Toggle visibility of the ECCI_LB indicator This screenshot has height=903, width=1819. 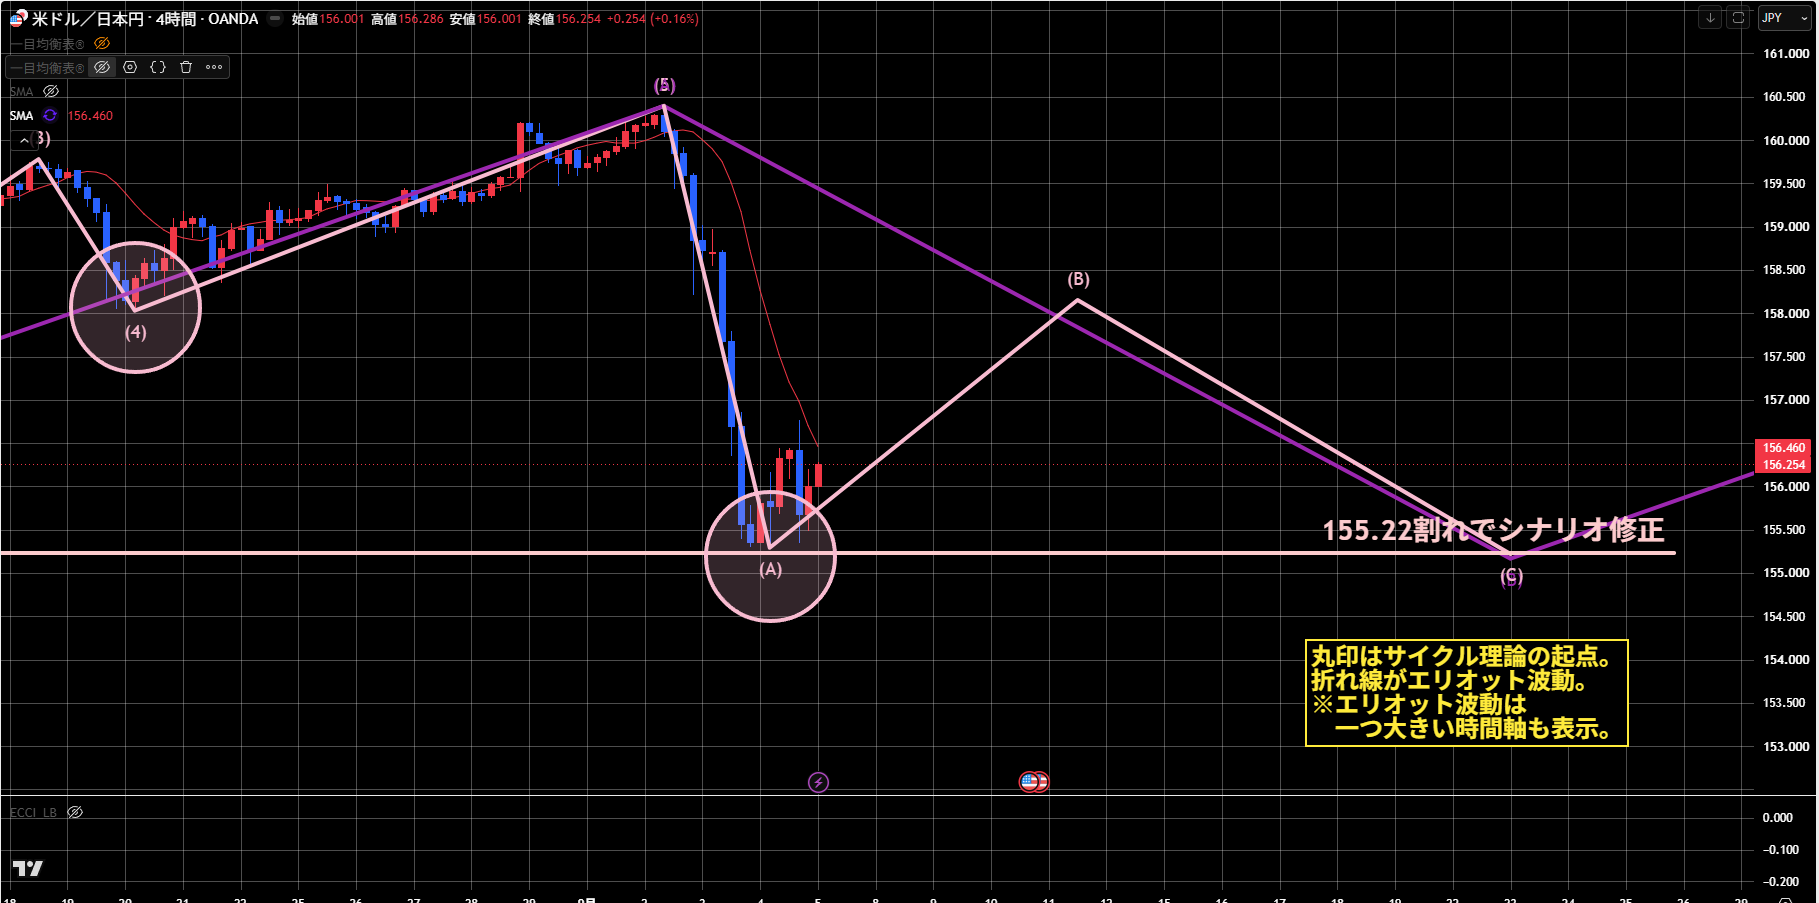[x=75, y=812]
